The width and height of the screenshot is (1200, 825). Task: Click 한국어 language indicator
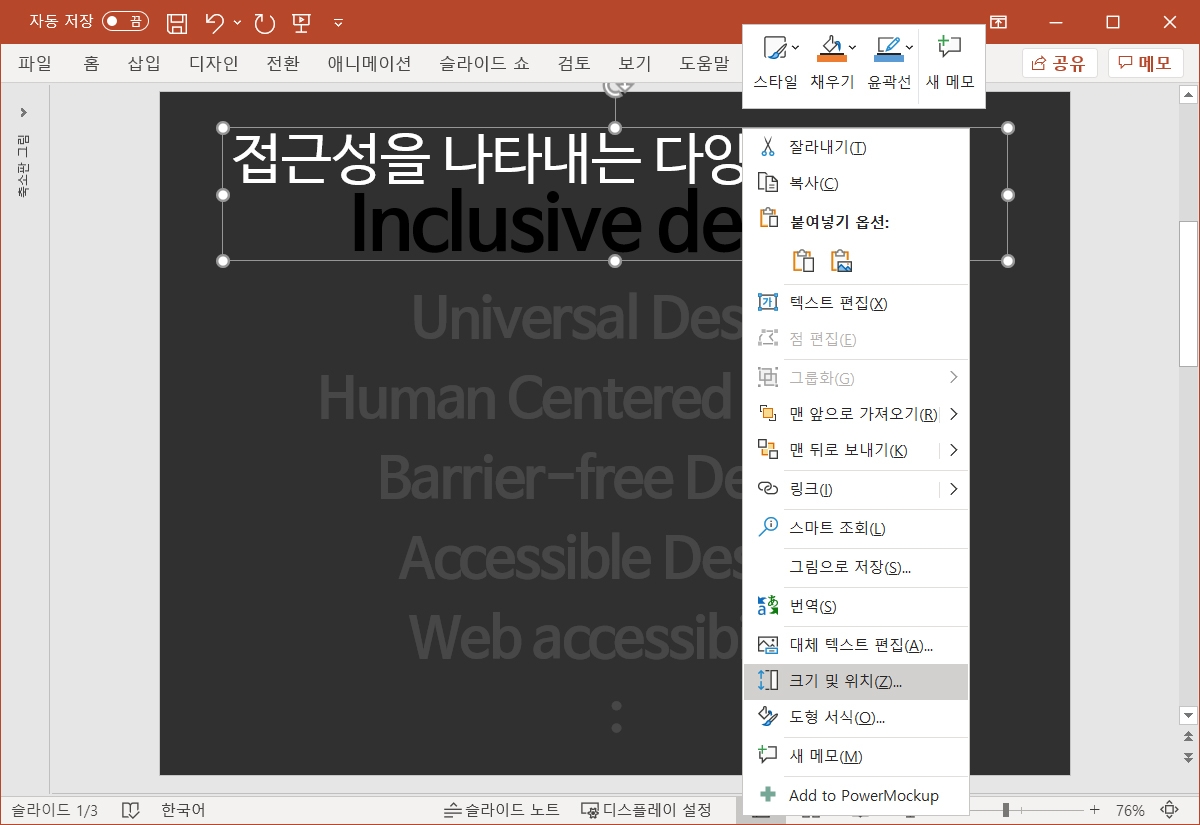point(183,810)
